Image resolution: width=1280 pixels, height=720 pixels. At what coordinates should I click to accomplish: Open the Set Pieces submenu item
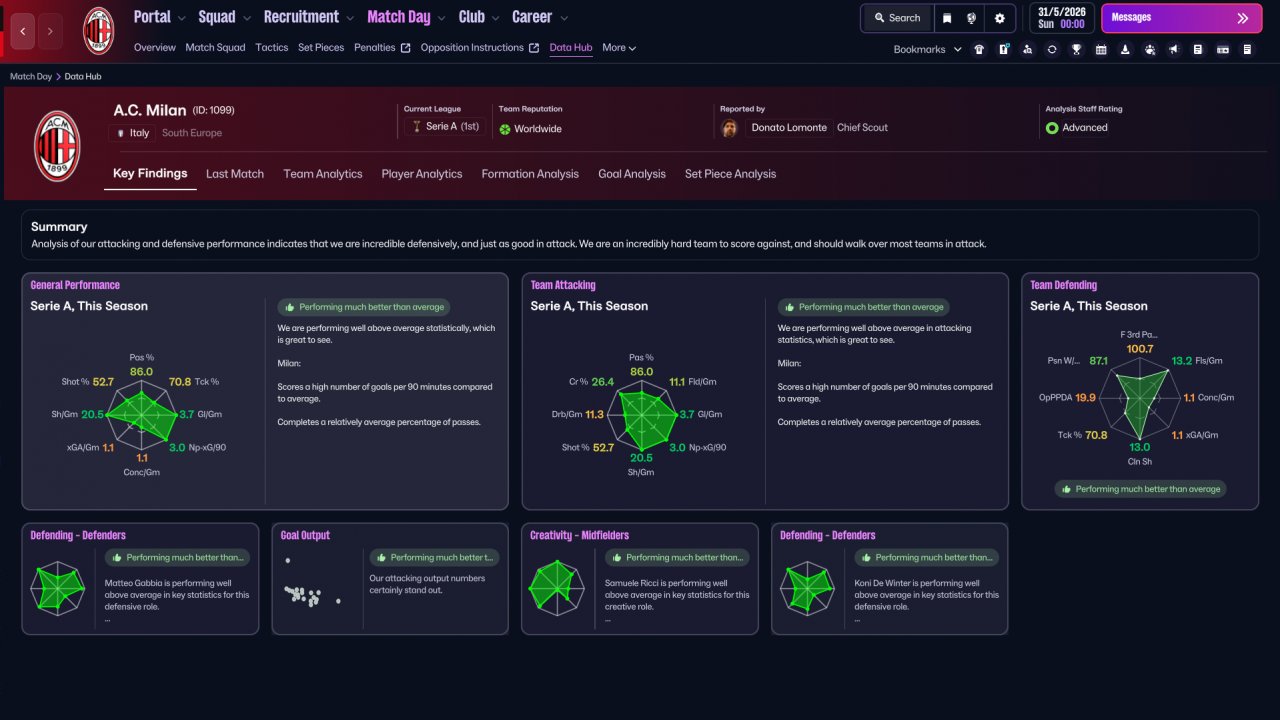point(321,48)
